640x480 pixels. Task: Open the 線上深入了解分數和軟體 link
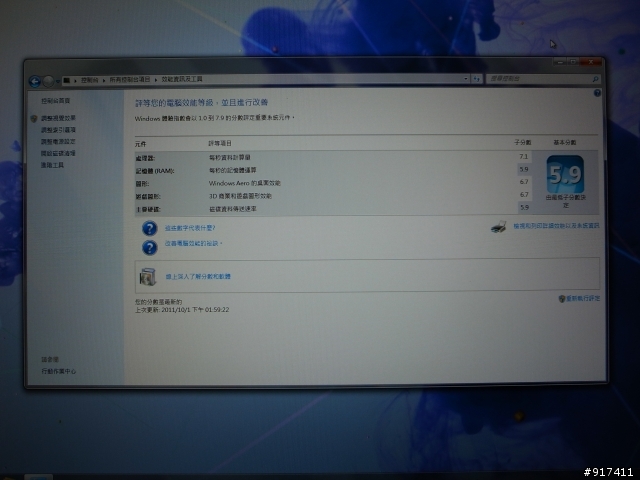point(198,276)
